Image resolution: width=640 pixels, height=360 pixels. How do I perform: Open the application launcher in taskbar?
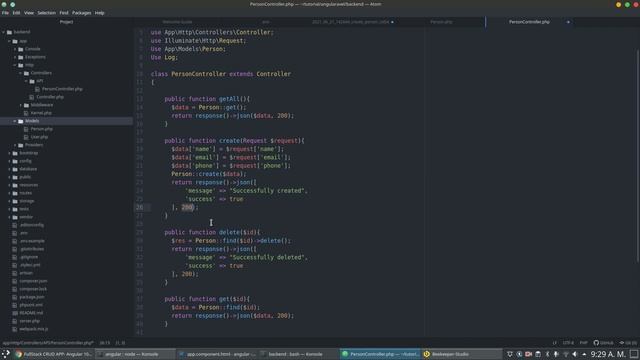(x=5, y=354)
